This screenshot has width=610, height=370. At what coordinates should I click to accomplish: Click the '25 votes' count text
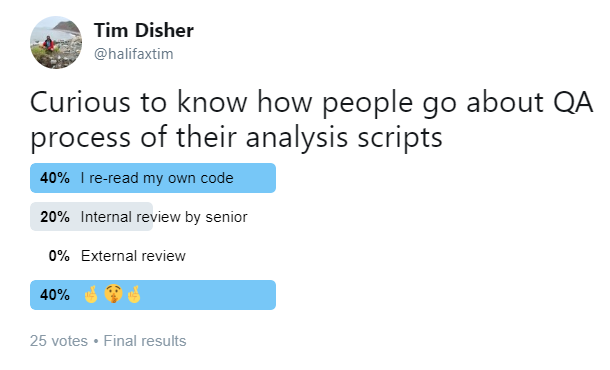tap(59, 341)
